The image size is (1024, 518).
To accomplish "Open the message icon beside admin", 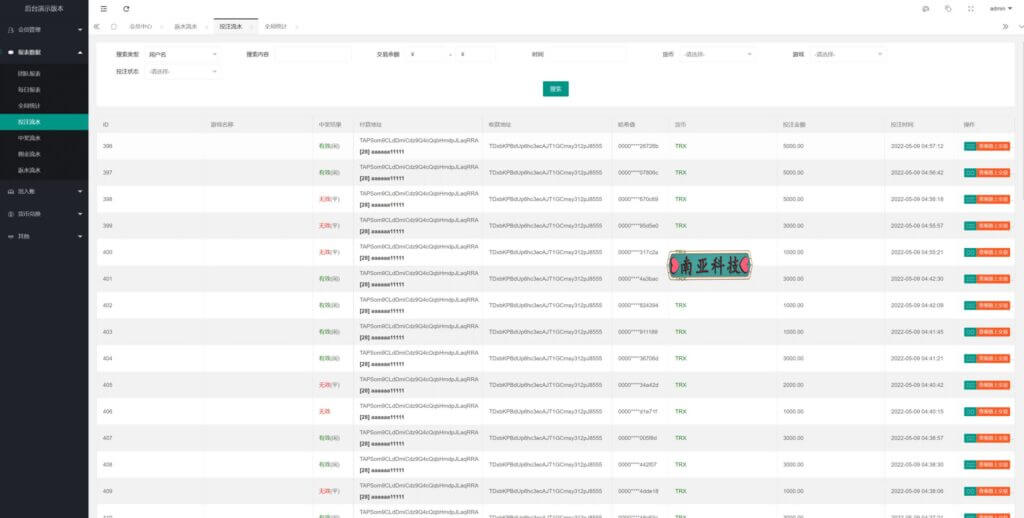I will tap(925, 9).
